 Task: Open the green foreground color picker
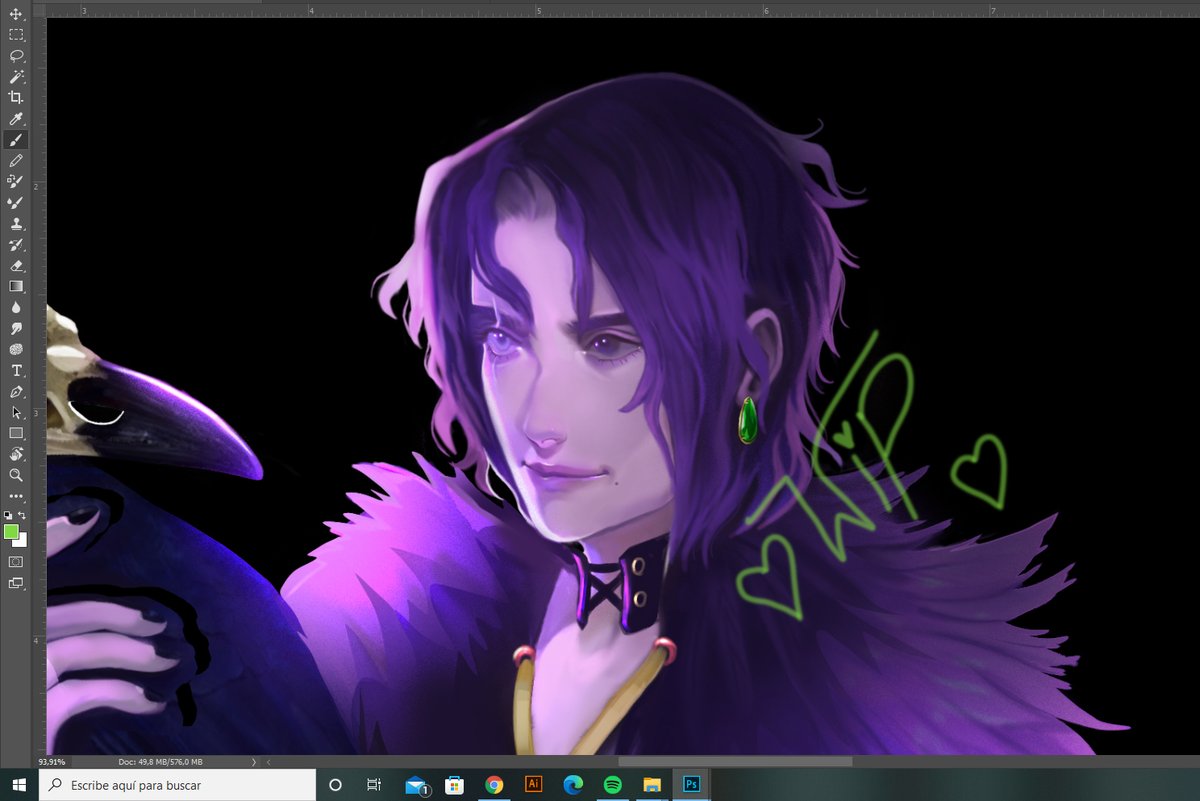[x=10, y=531]
